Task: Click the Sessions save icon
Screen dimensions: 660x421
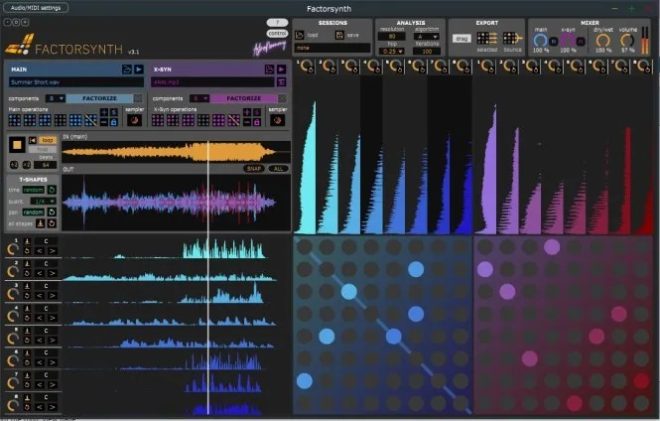Action: (x=339, y=35)
